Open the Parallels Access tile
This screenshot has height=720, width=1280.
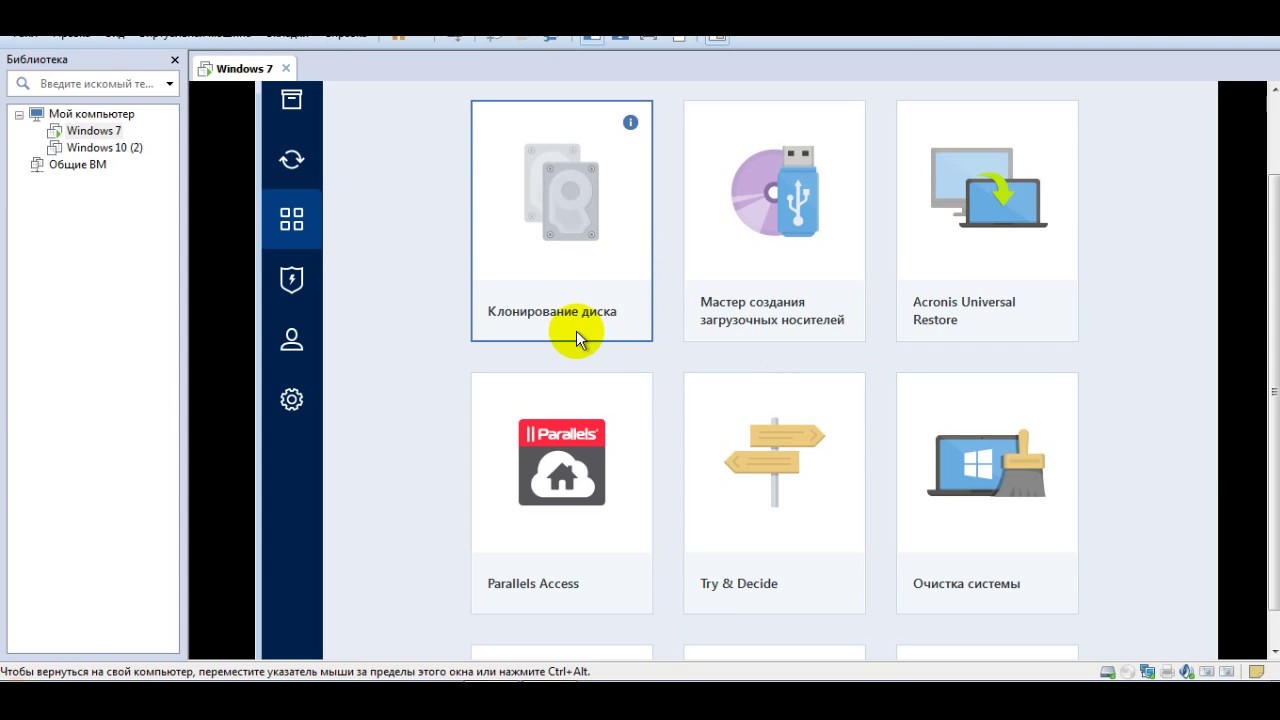tap(562, 493)
